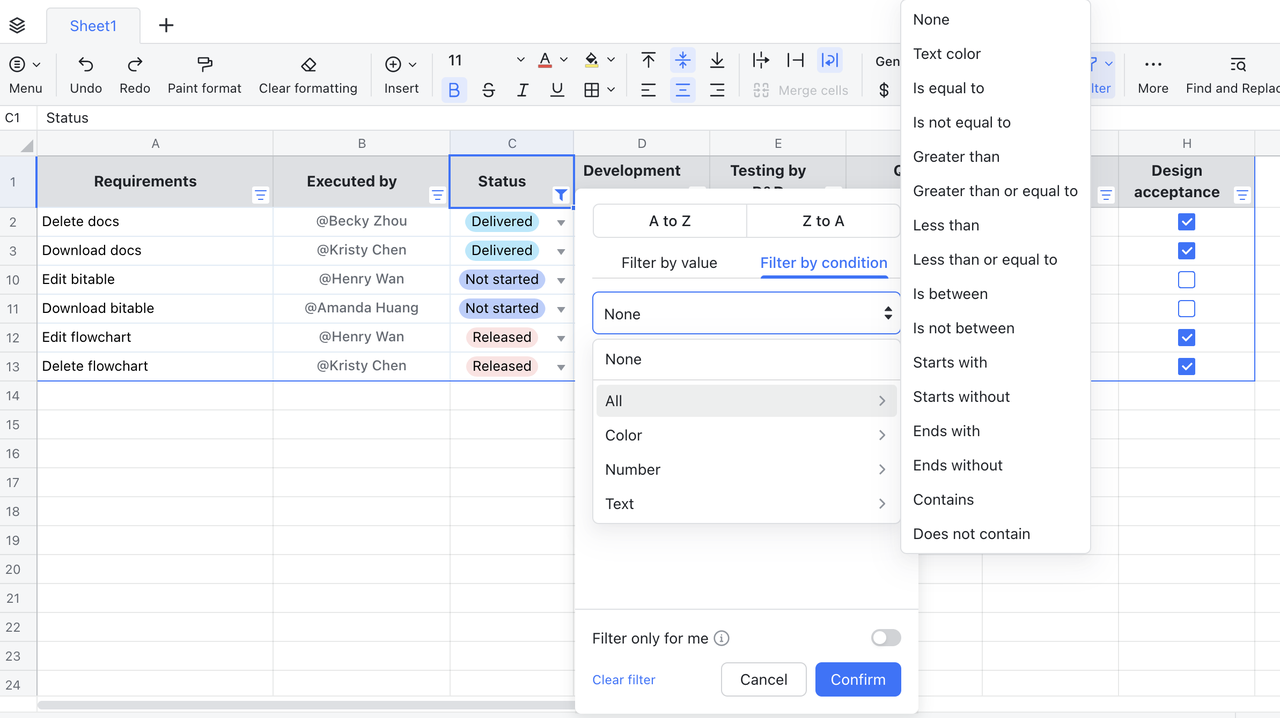Click the Italic formatting icon
1280x718 pixels.
[x=522, y=90]
